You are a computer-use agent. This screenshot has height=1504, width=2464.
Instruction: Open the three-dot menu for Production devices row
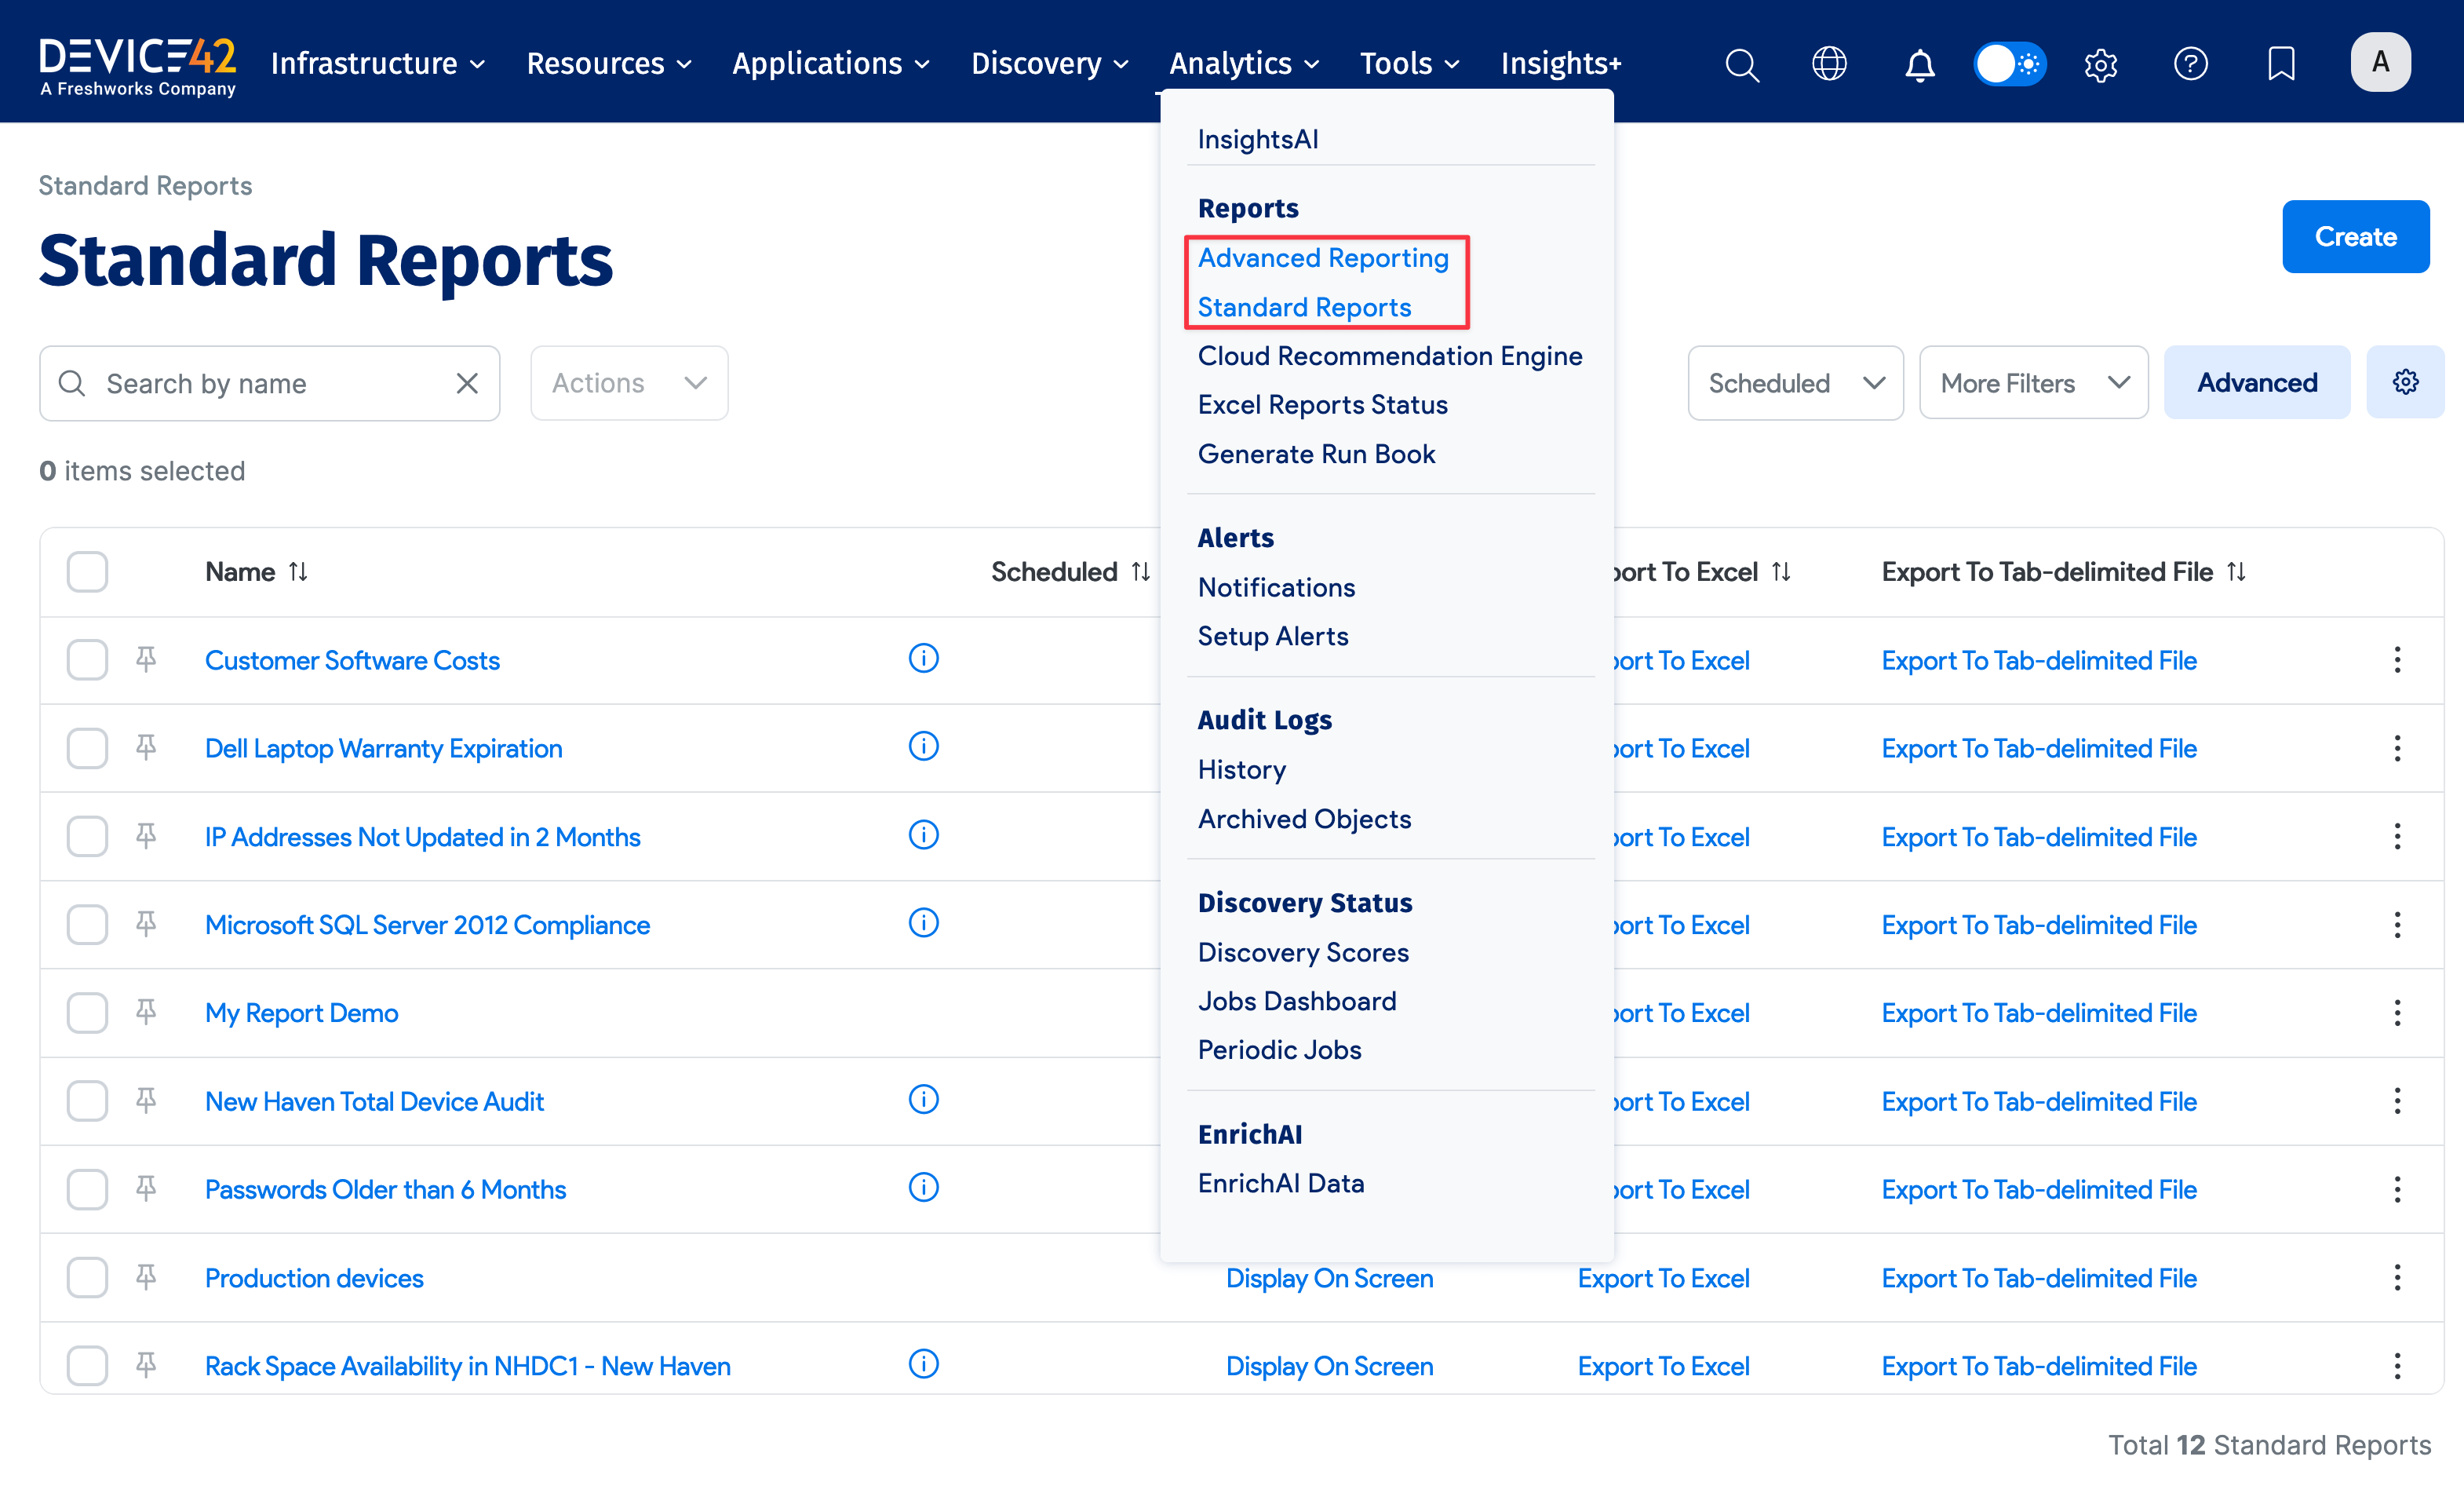pos(2398,1276)
